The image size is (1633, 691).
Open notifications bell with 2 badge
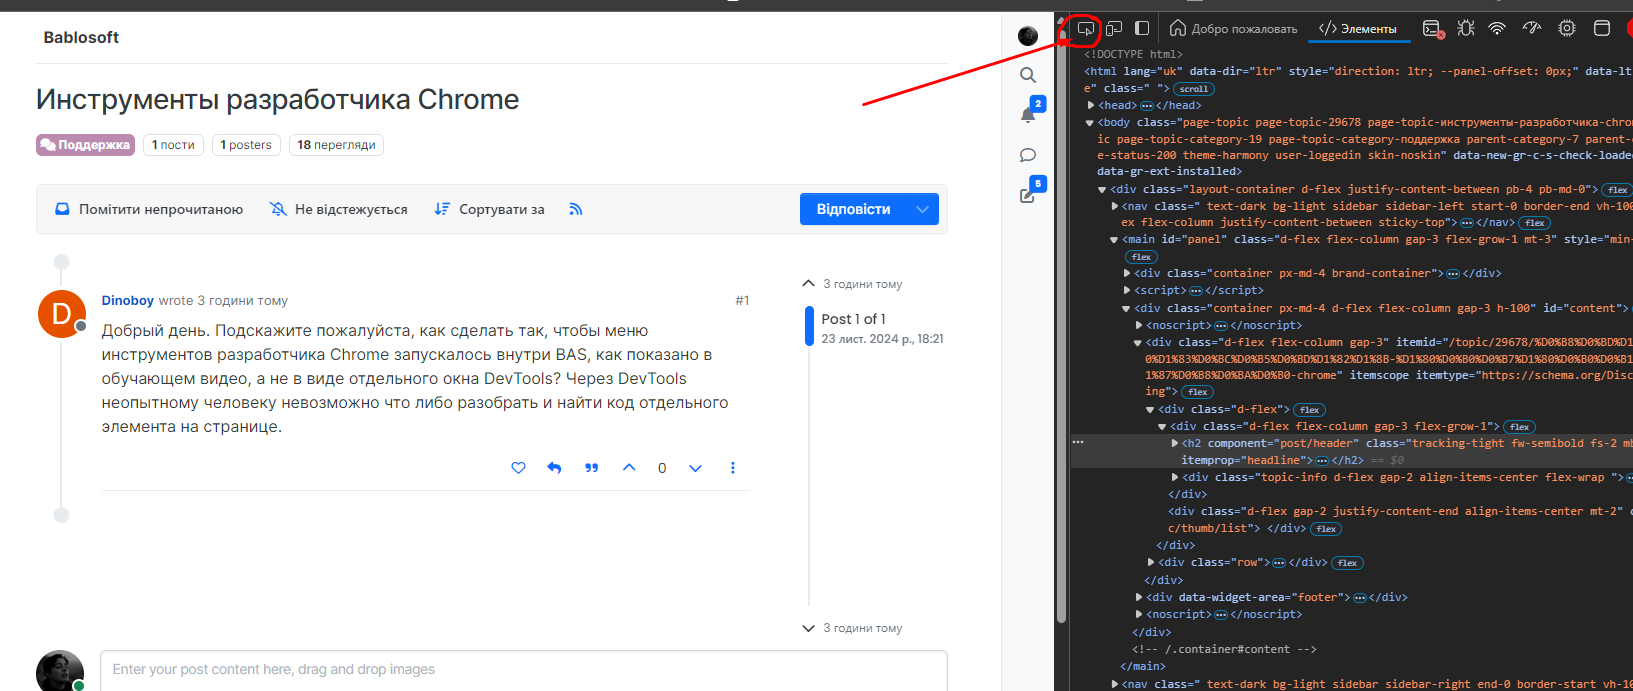pyautogui.click(x=1027, y=115)
